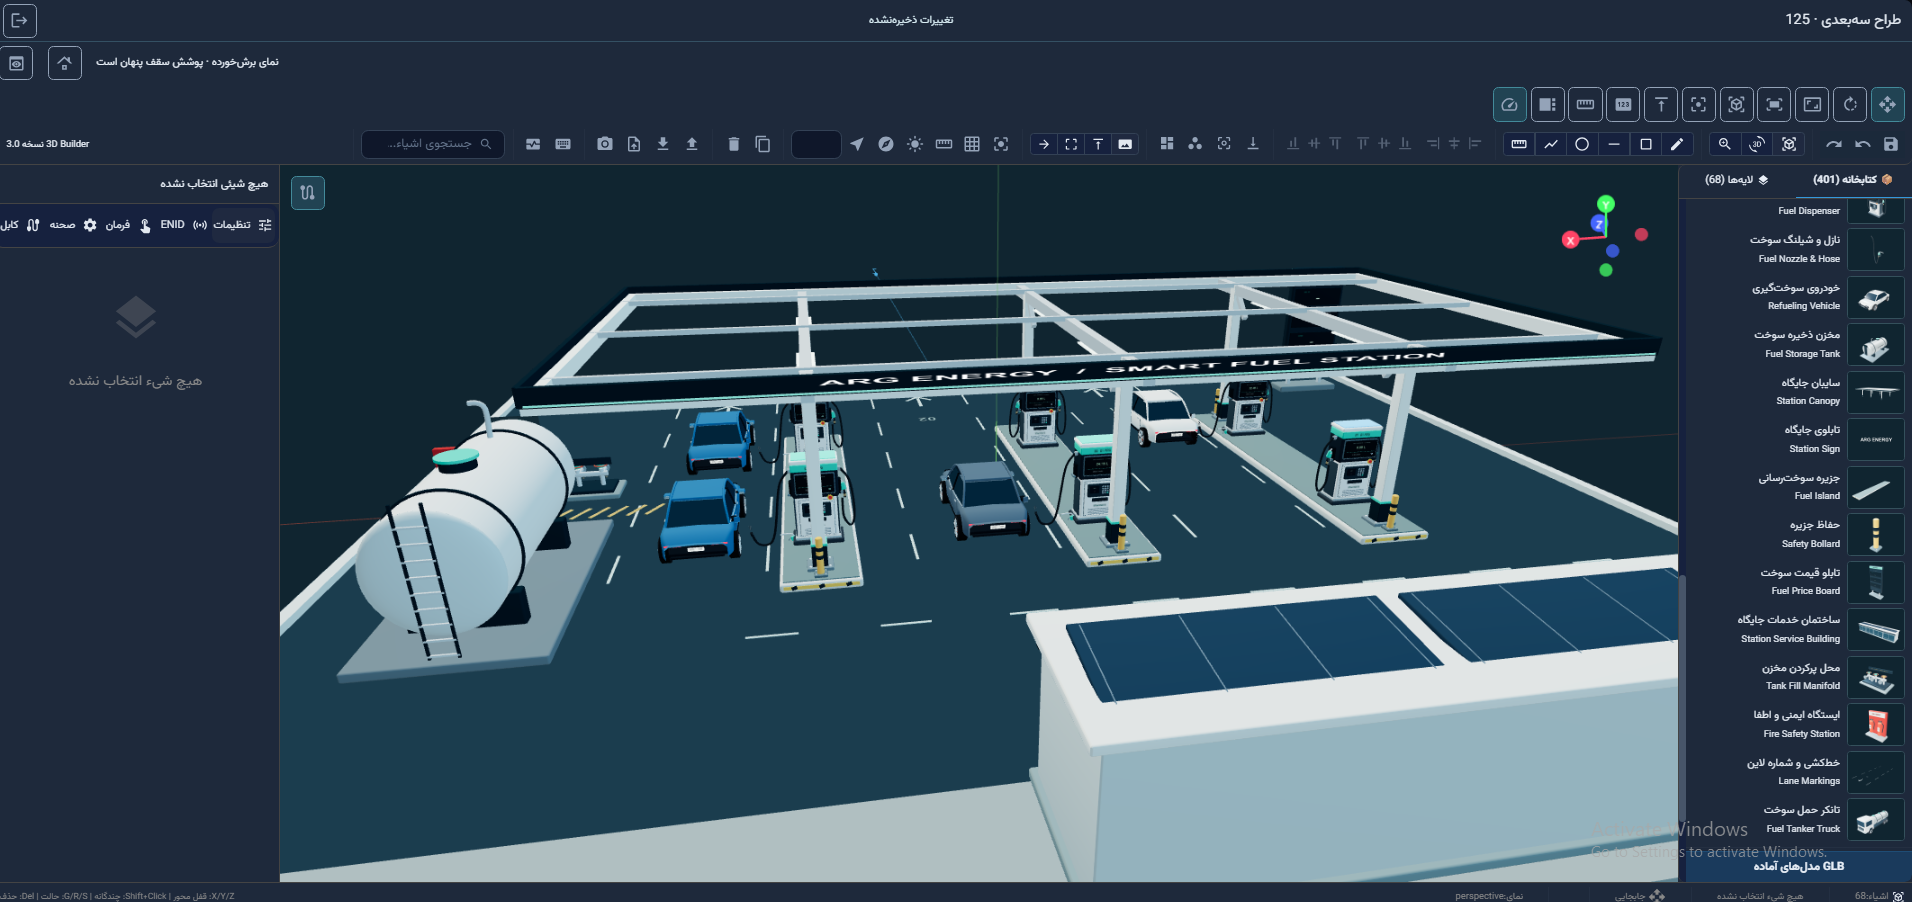The height and width of the screenshot is (902, 1912).
Task: Click the green Y axis on the gizmo
Action: (1606, 204)
